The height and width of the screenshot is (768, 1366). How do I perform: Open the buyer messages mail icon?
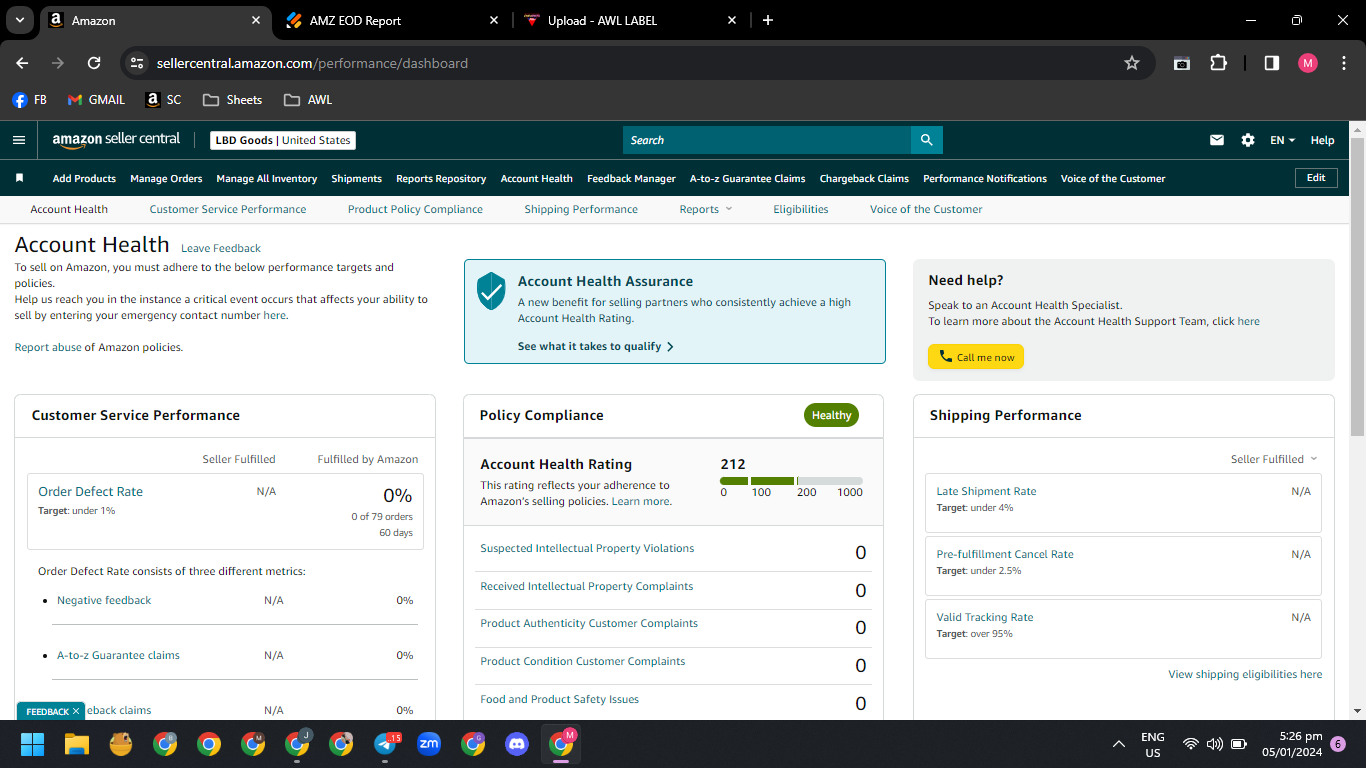[1217, 140]
